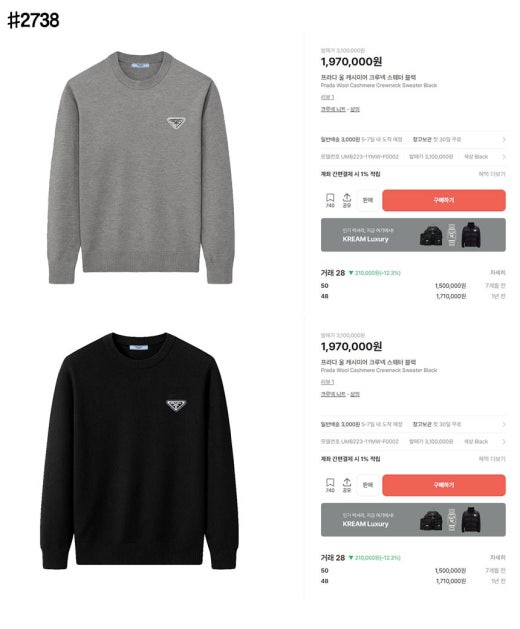View trade details link in the upper listing
The image size is (520, 629).
pyautogui.click(x=498, y=272)
